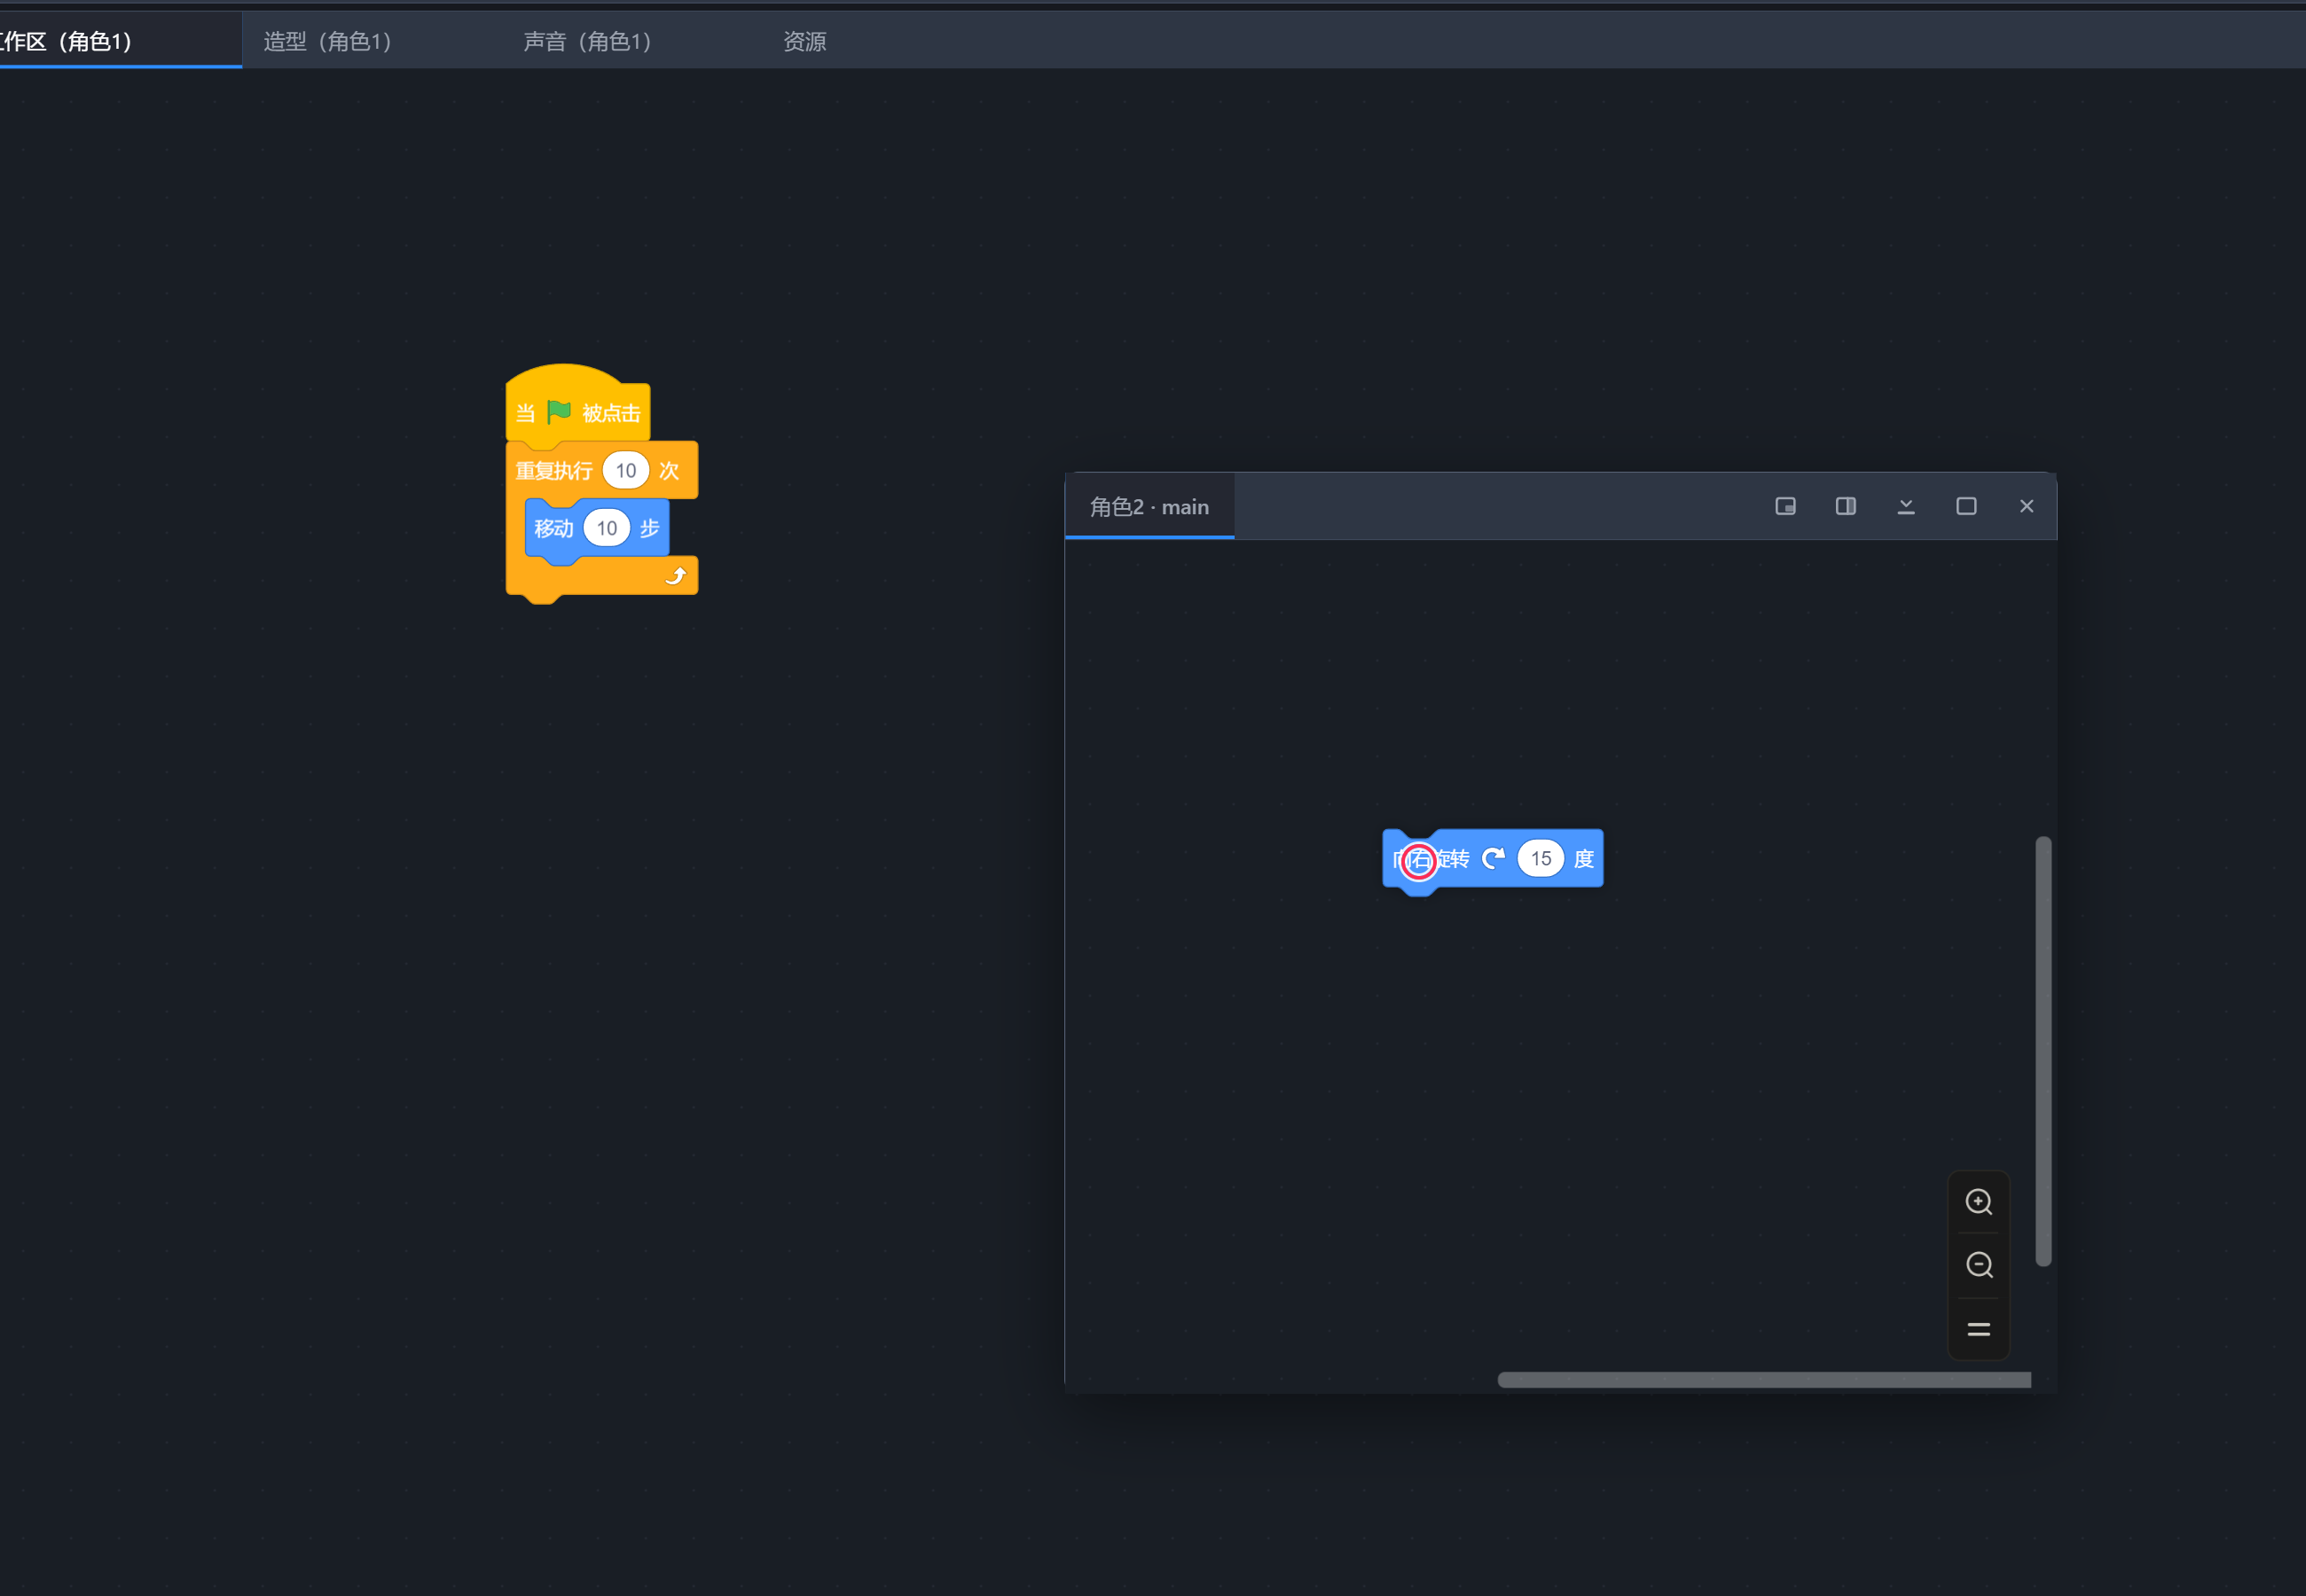The height and width of the screenshot is (1596, 2306).
Task: Zoom out of the 角色2 workspace
Action: click(1979, 1265)
